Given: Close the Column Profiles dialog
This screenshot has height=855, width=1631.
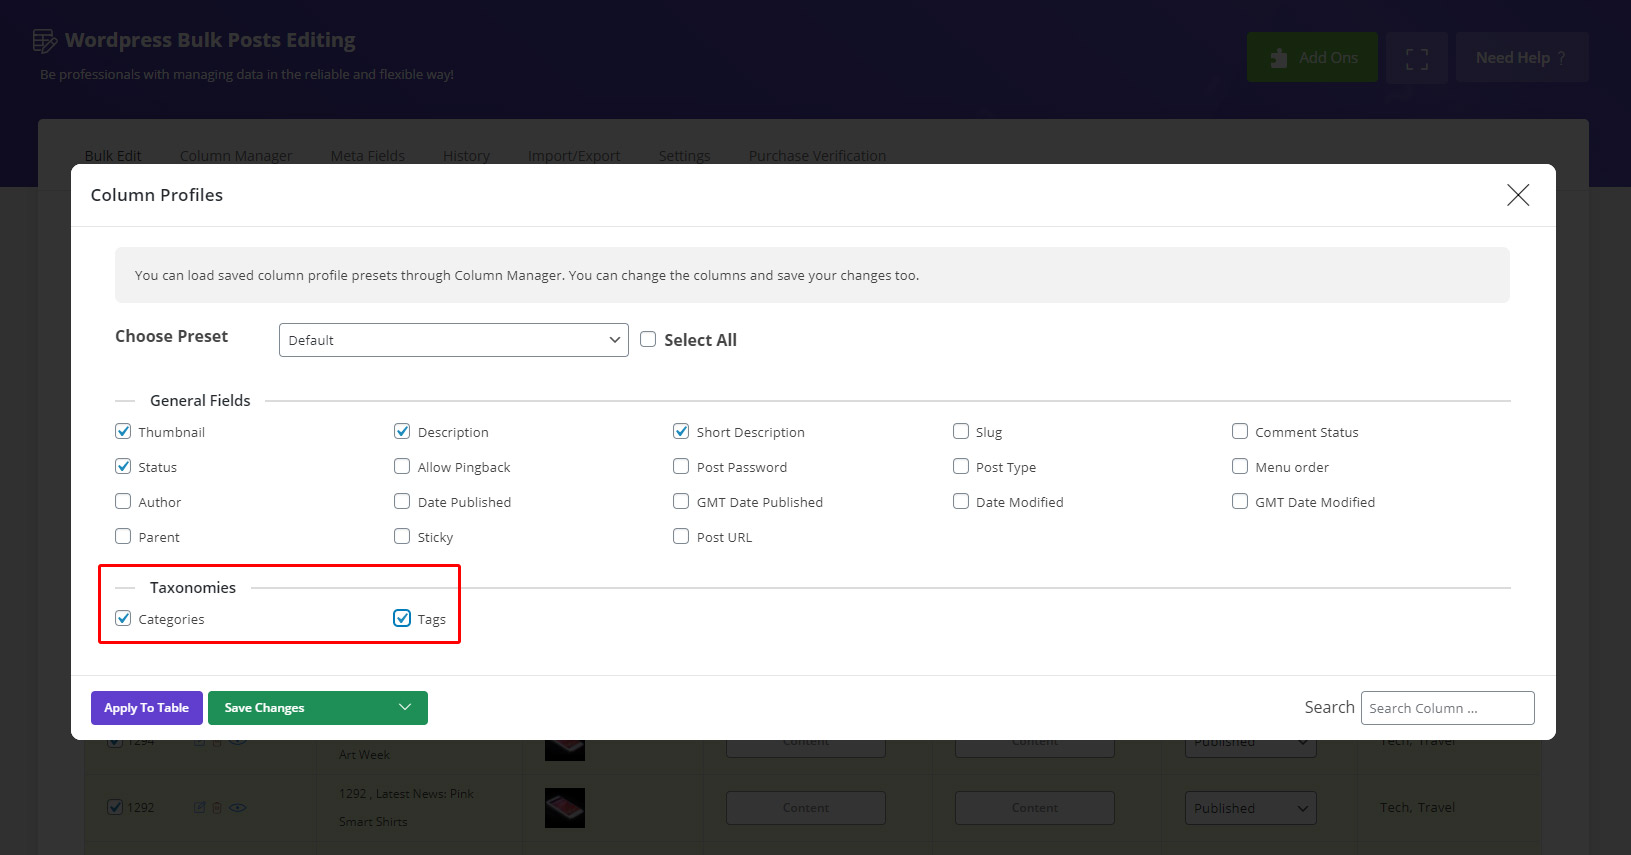Looking at the screenshot, I should pos(1518,195).
